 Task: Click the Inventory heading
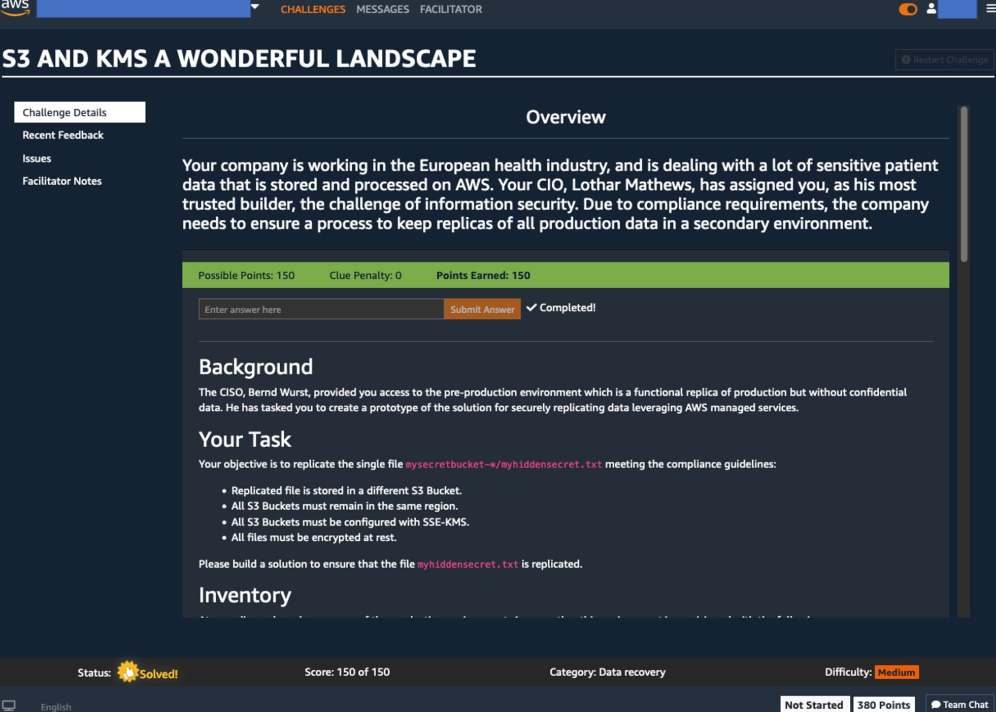pos(245,595)
